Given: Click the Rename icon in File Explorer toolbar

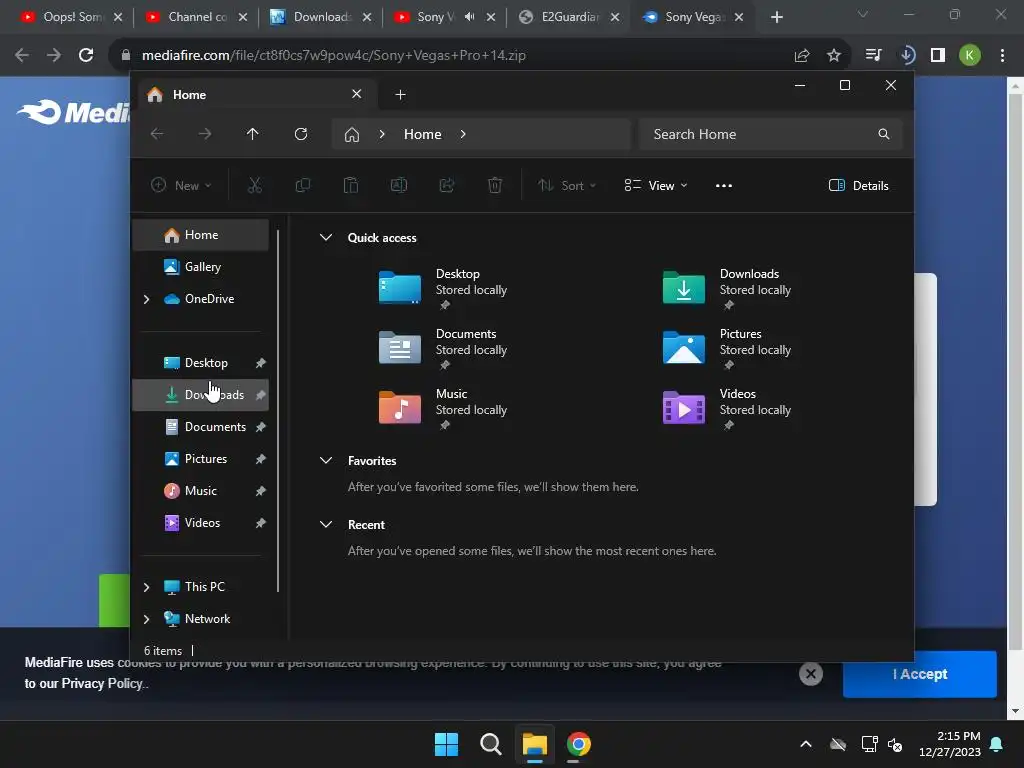Looking at the screenshot, I should coord(399,185).
